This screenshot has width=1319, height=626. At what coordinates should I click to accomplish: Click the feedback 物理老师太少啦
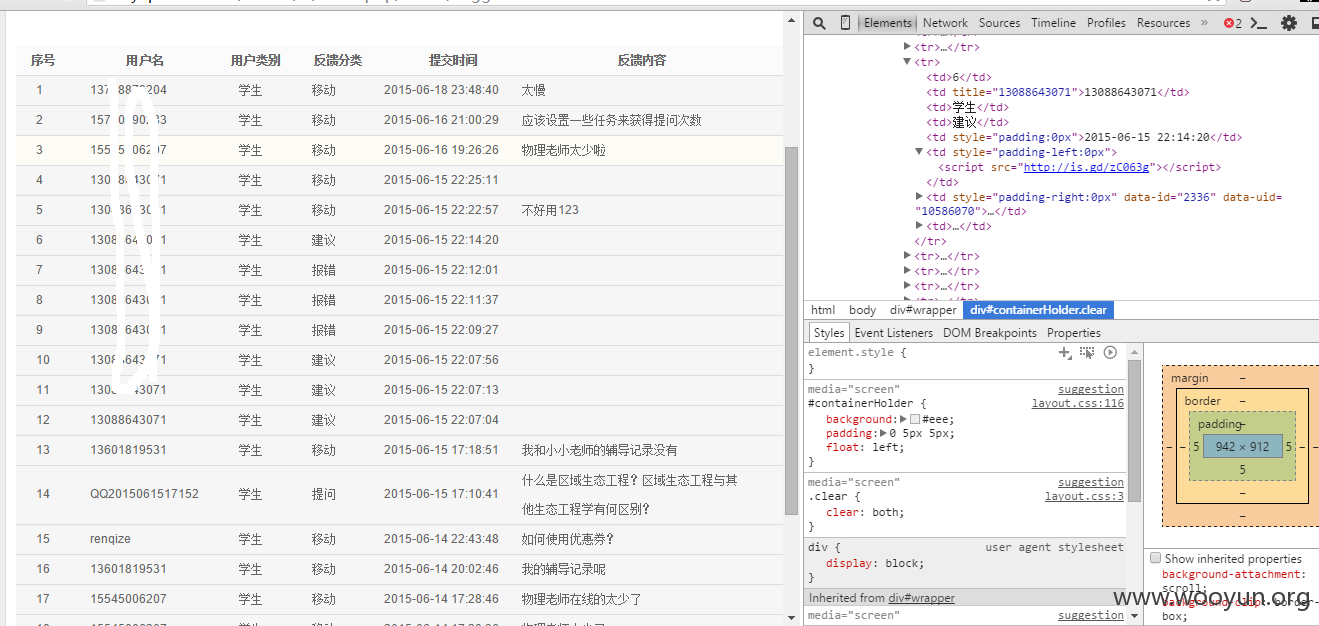564,150
